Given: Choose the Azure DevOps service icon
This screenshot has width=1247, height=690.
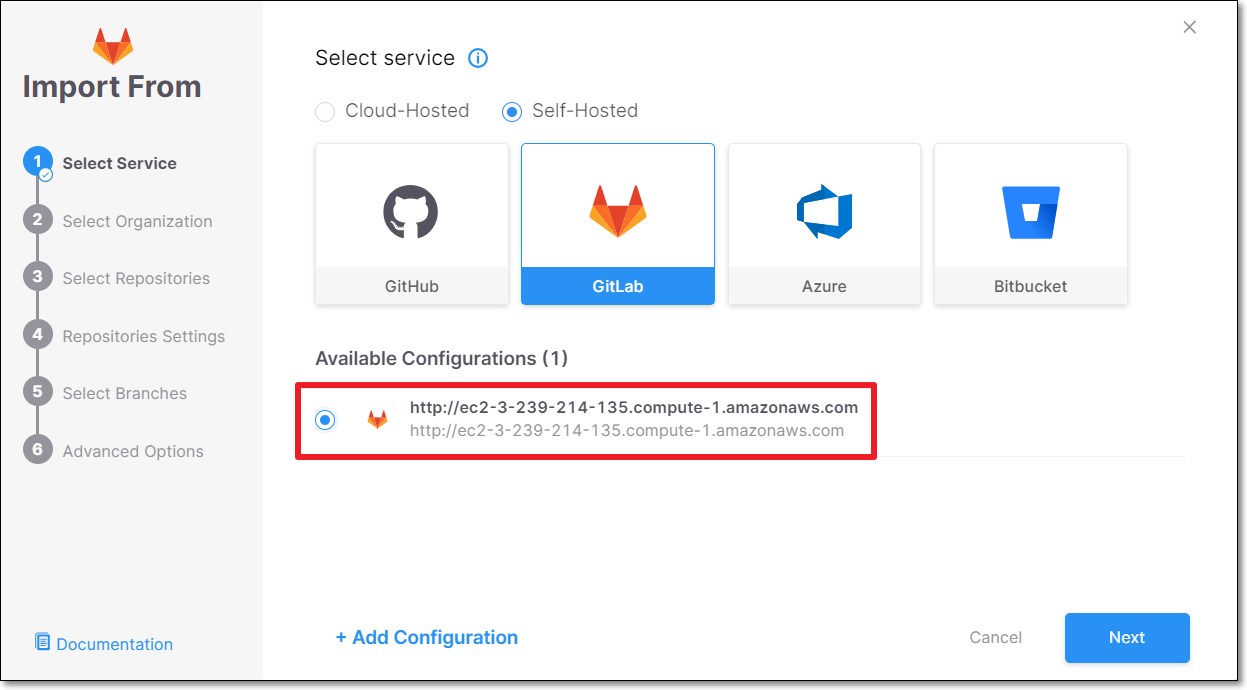Looking at the screenshot, I should (x=824, y=211).
